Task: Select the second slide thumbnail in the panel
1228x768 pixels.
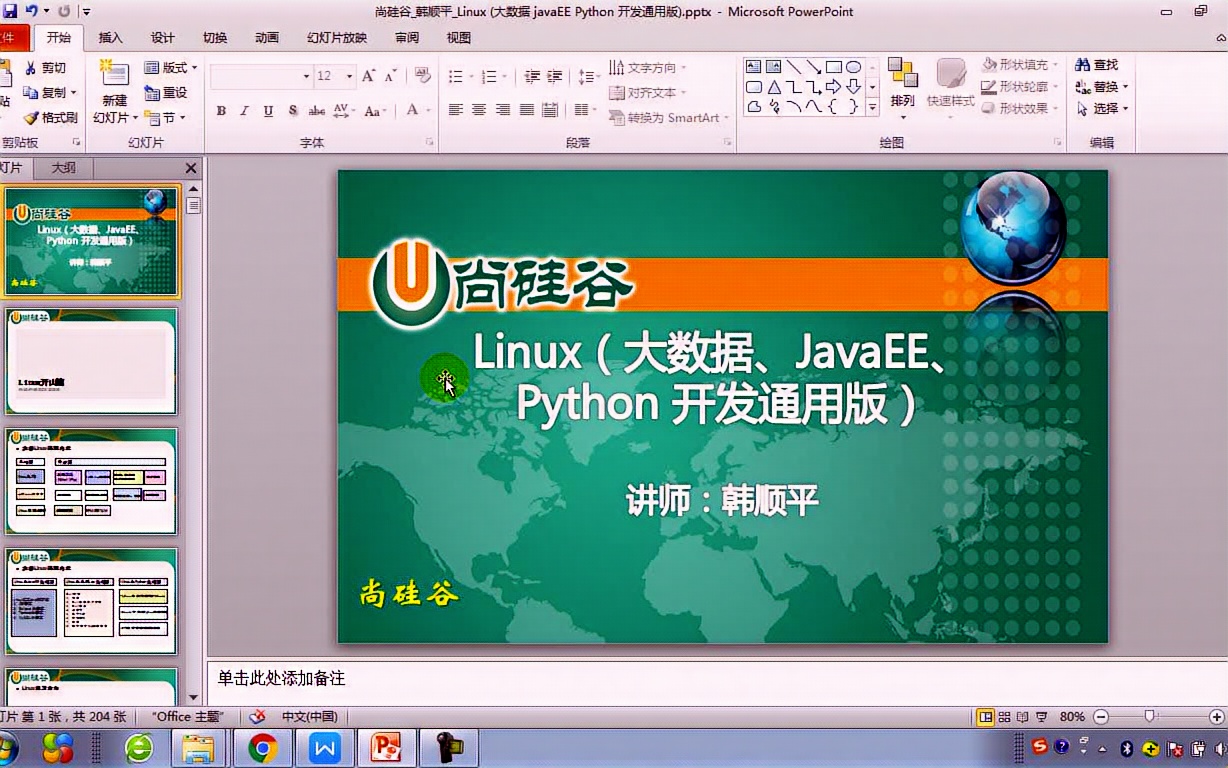Action: (x=92, y=362)
